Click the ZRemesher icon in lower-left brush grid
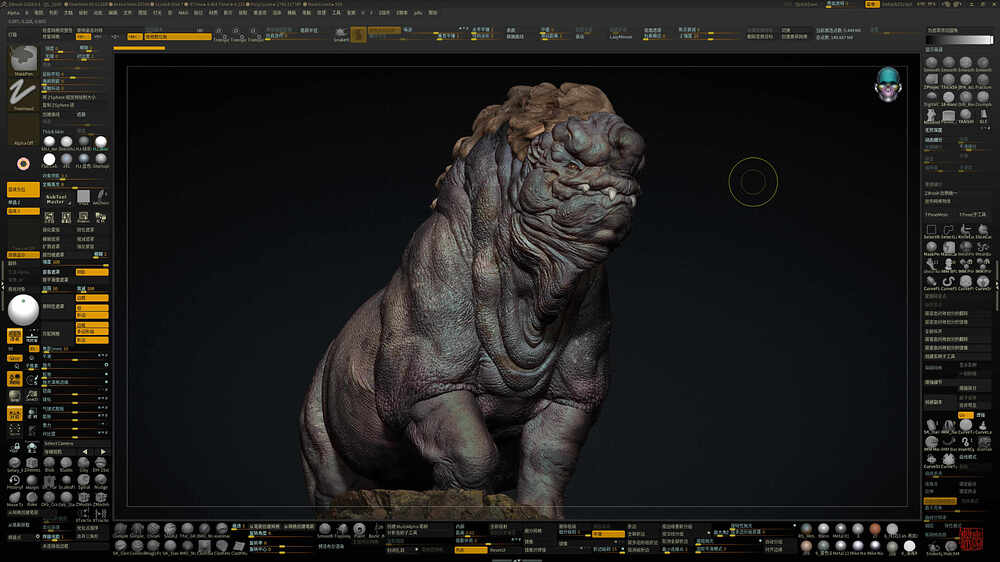Viewport: 1000px width, 562px height. tap(32, 464)
